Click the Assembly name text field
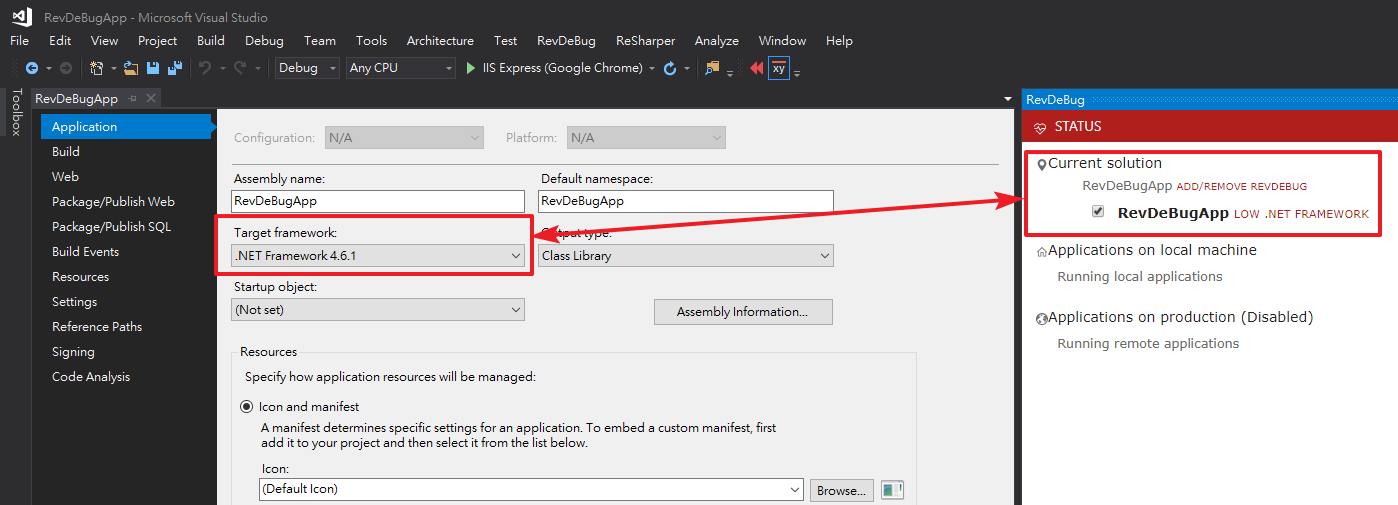 click(x=378, y=200)
